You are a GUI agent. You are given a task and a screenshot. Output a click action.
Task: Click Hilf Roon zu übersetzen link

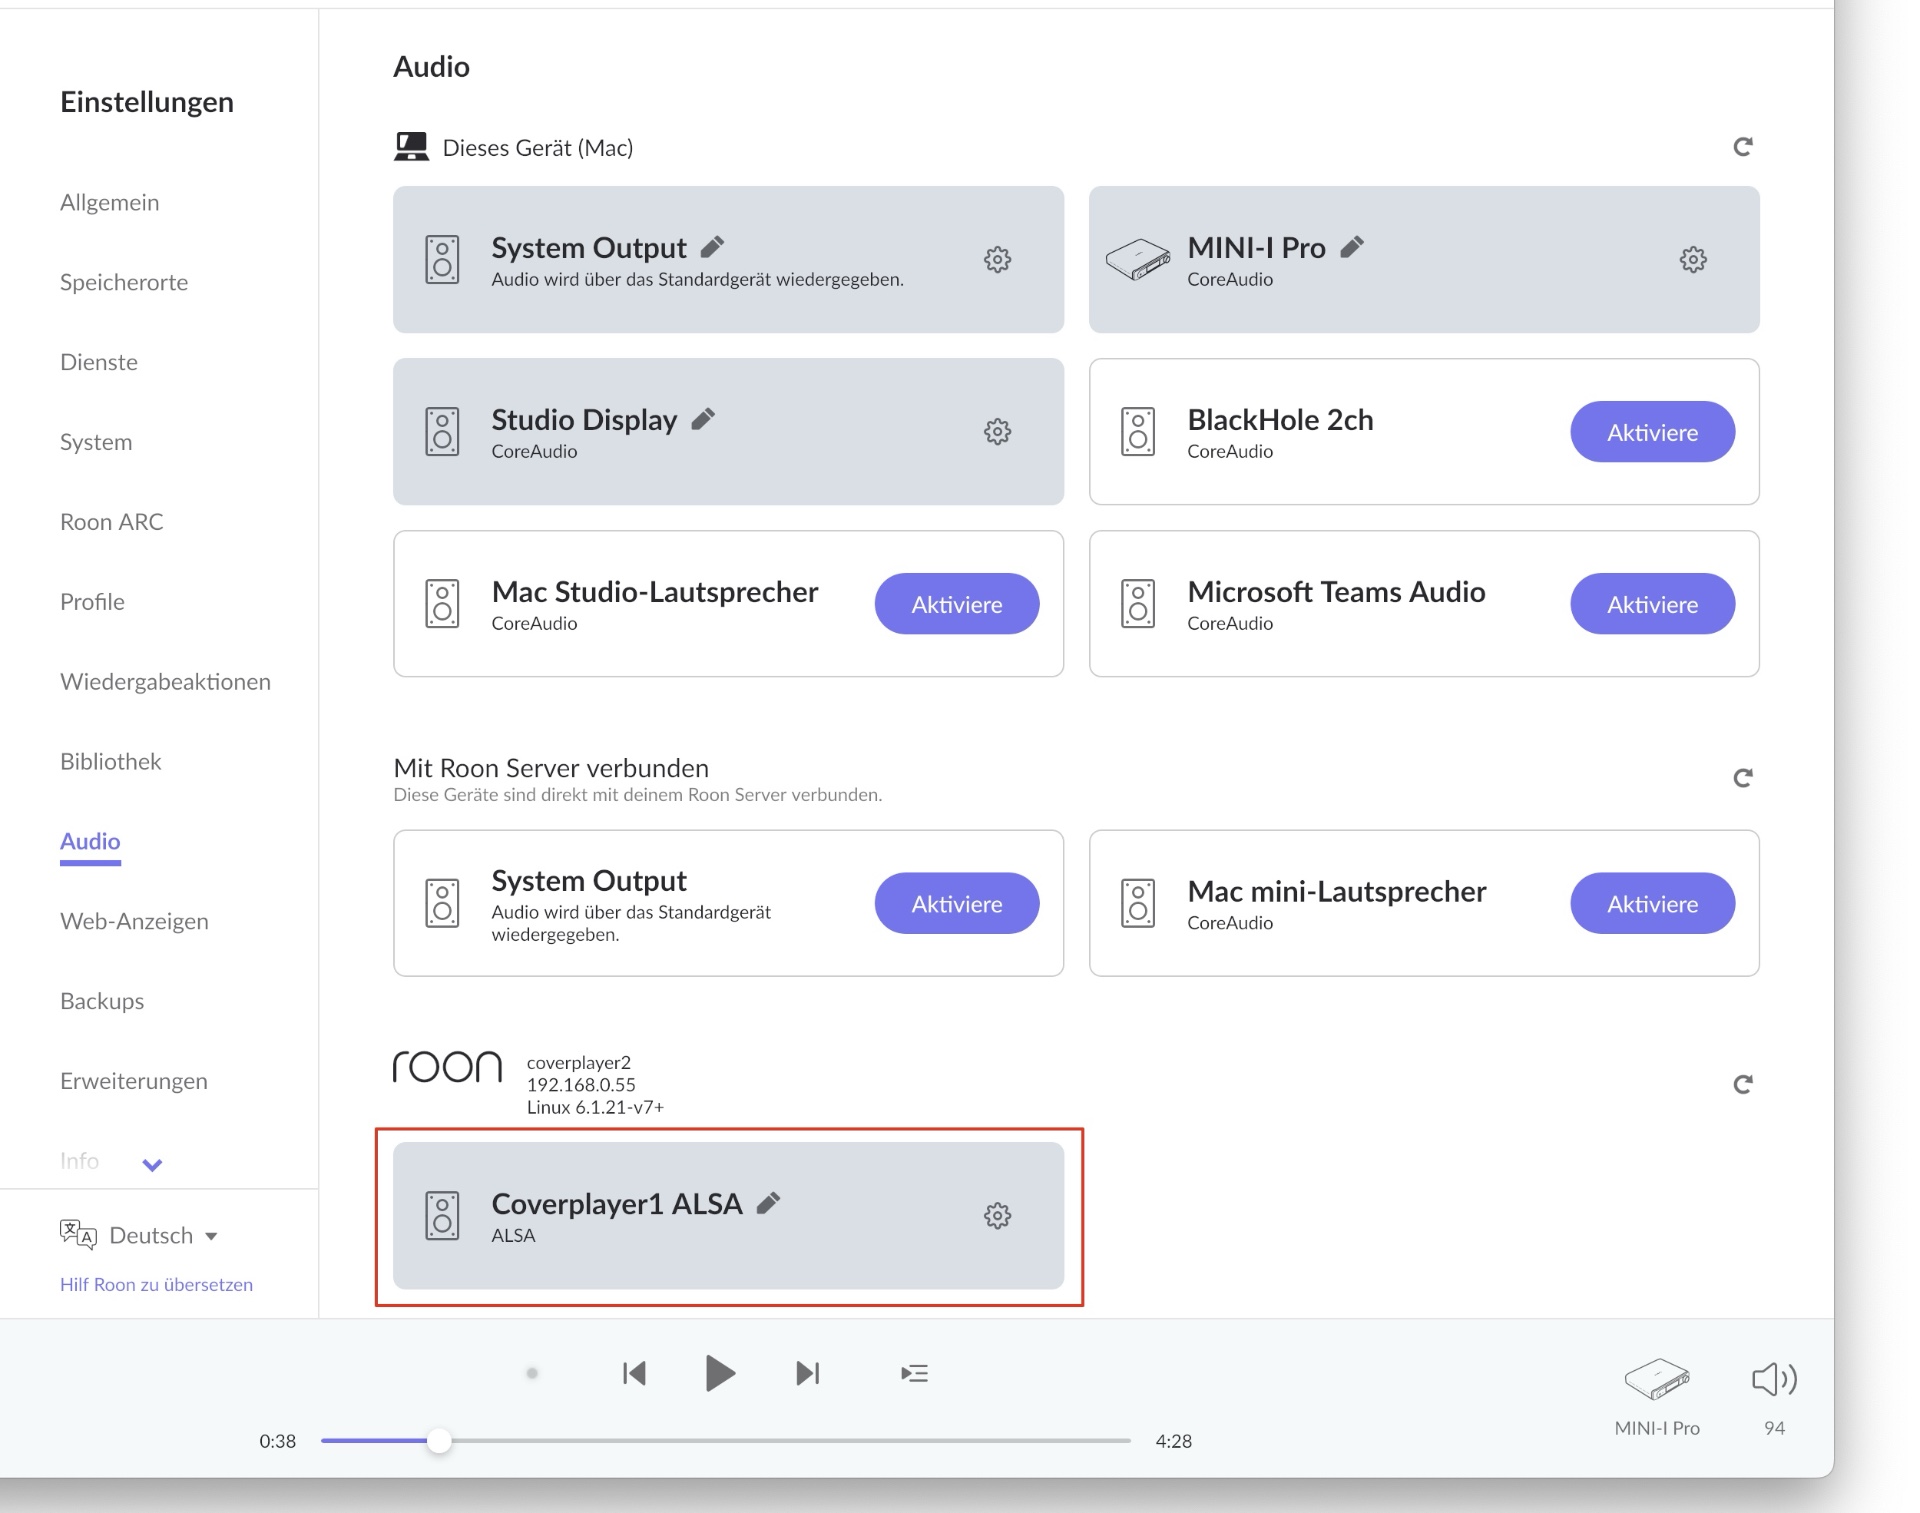click(156, 1284)
